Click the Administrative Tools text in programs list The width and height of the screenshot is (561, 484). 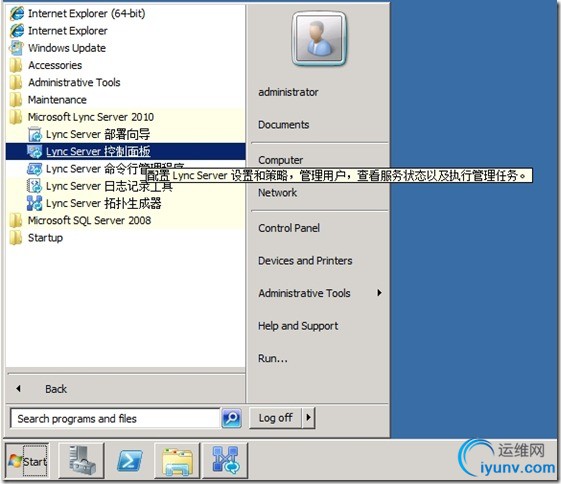74,82
